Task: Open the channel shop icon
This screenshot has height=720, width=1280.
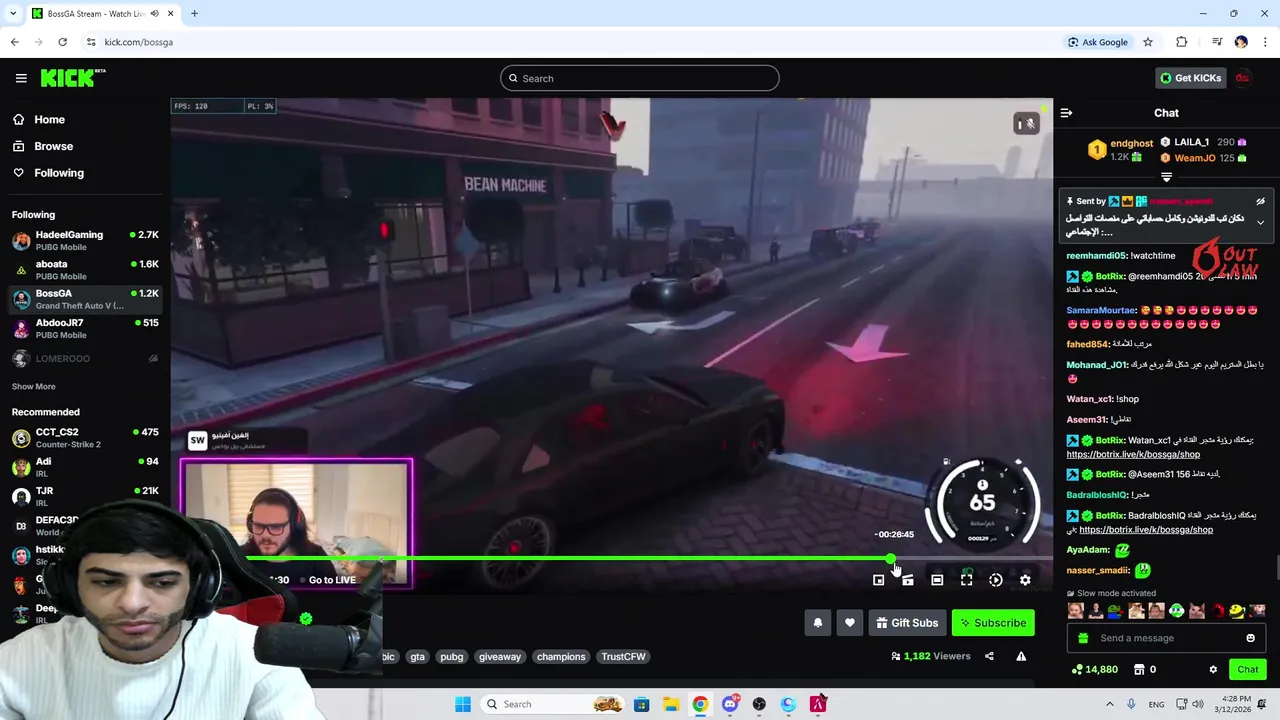Action: point(1139,669)
